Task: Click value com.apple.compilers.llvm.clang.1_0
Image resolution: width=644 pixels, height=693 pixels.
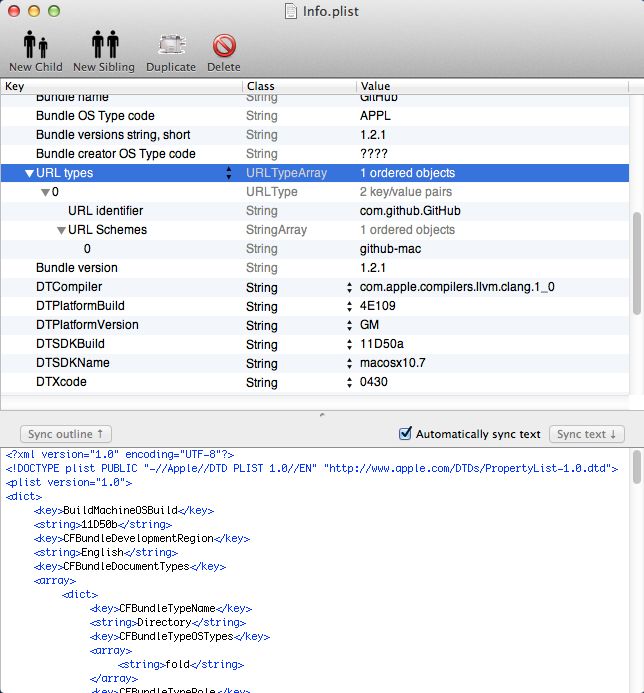Action: (x=457, y=287)
